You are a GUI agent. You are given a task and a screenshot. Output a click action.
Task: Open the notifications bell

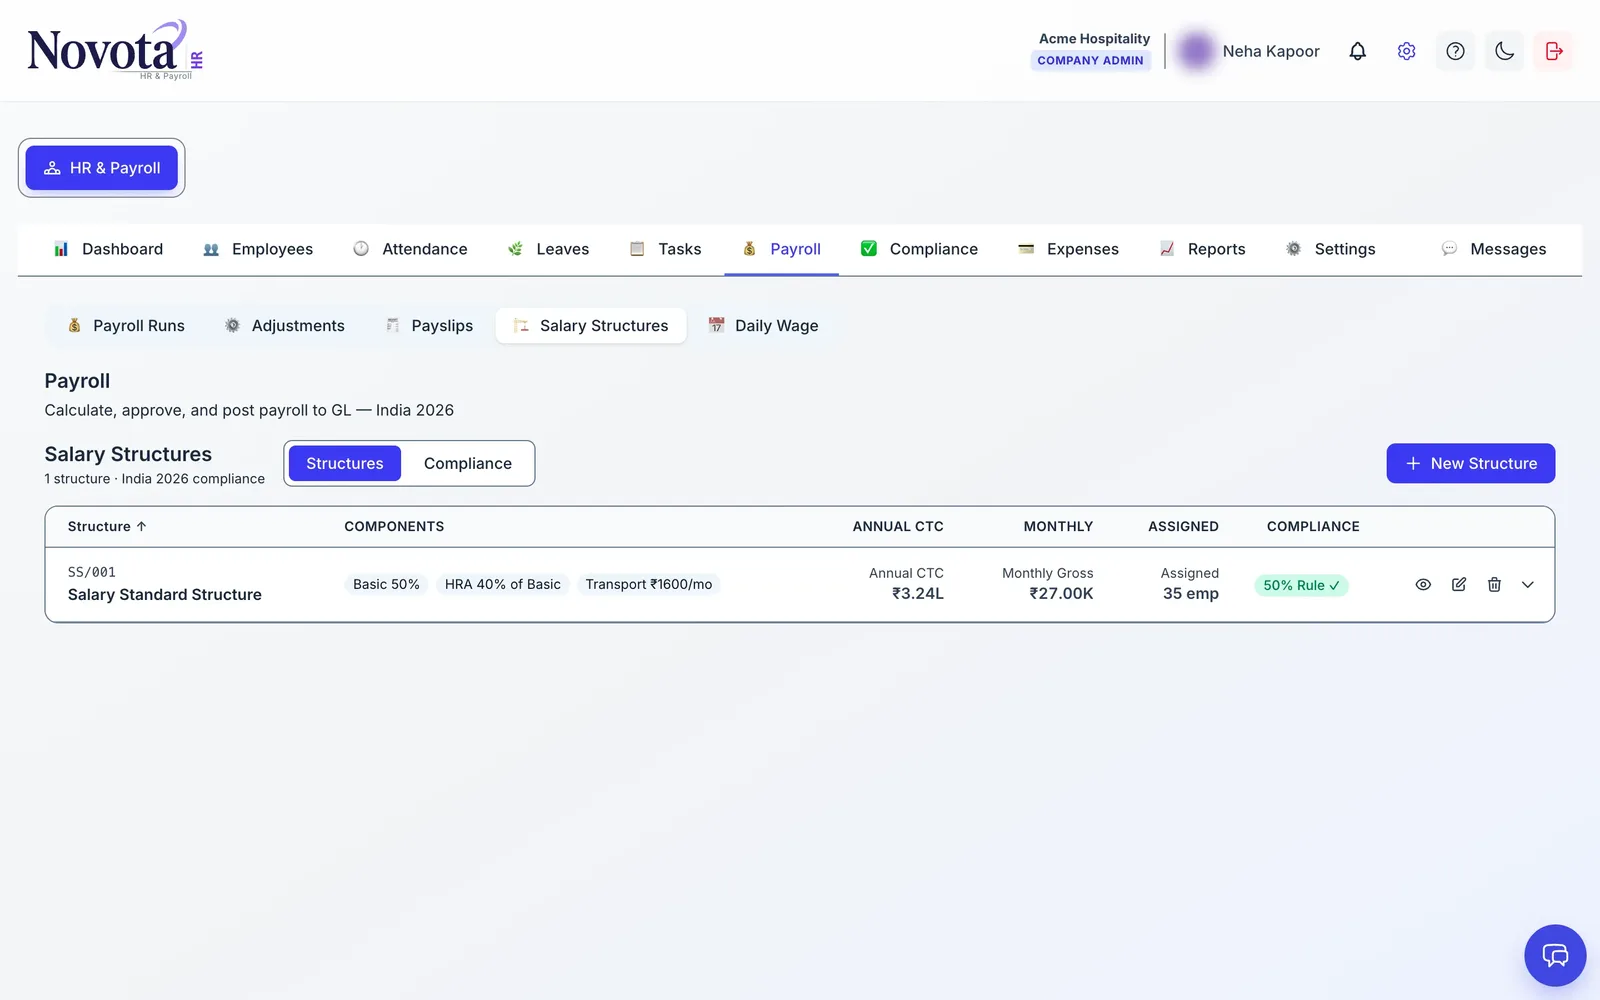click(x=1357, y=51)
